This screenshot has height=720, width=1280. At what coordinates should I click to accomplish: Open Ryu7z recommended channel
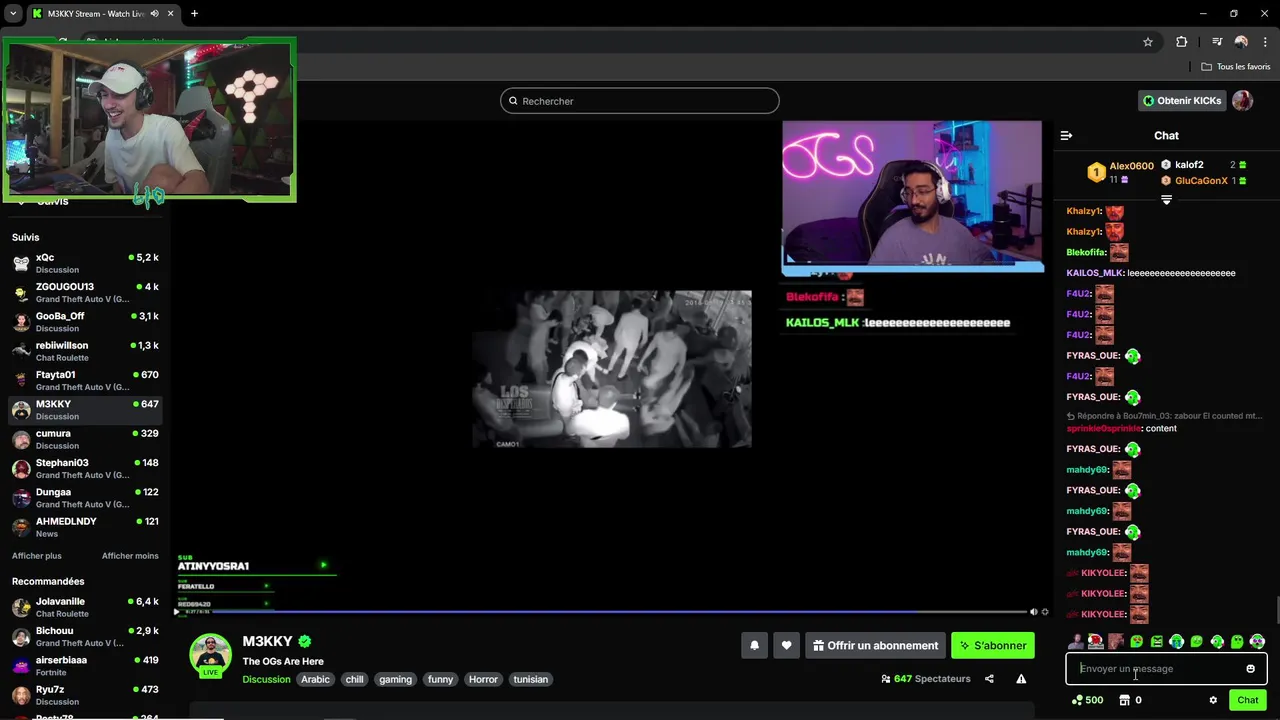(x=85, y=695)
